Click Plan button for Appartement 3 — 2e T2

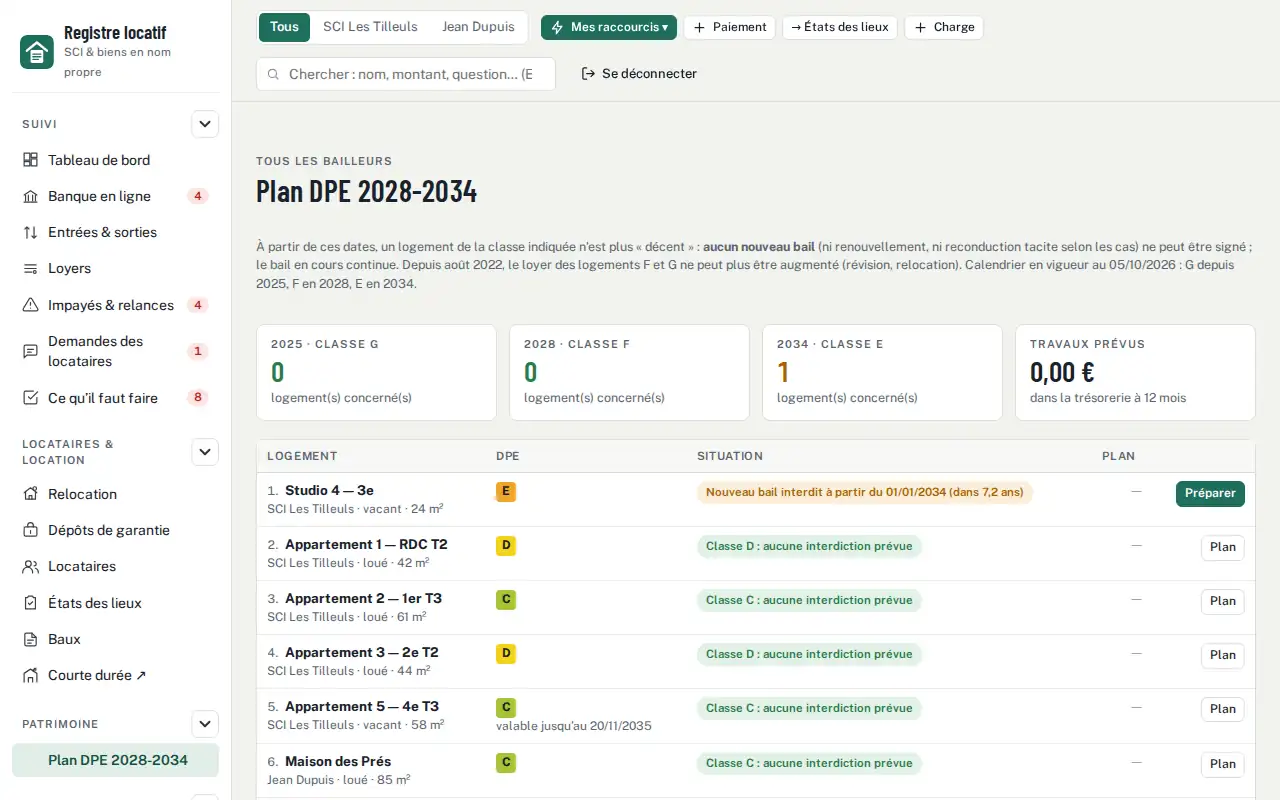[1222, 655]
